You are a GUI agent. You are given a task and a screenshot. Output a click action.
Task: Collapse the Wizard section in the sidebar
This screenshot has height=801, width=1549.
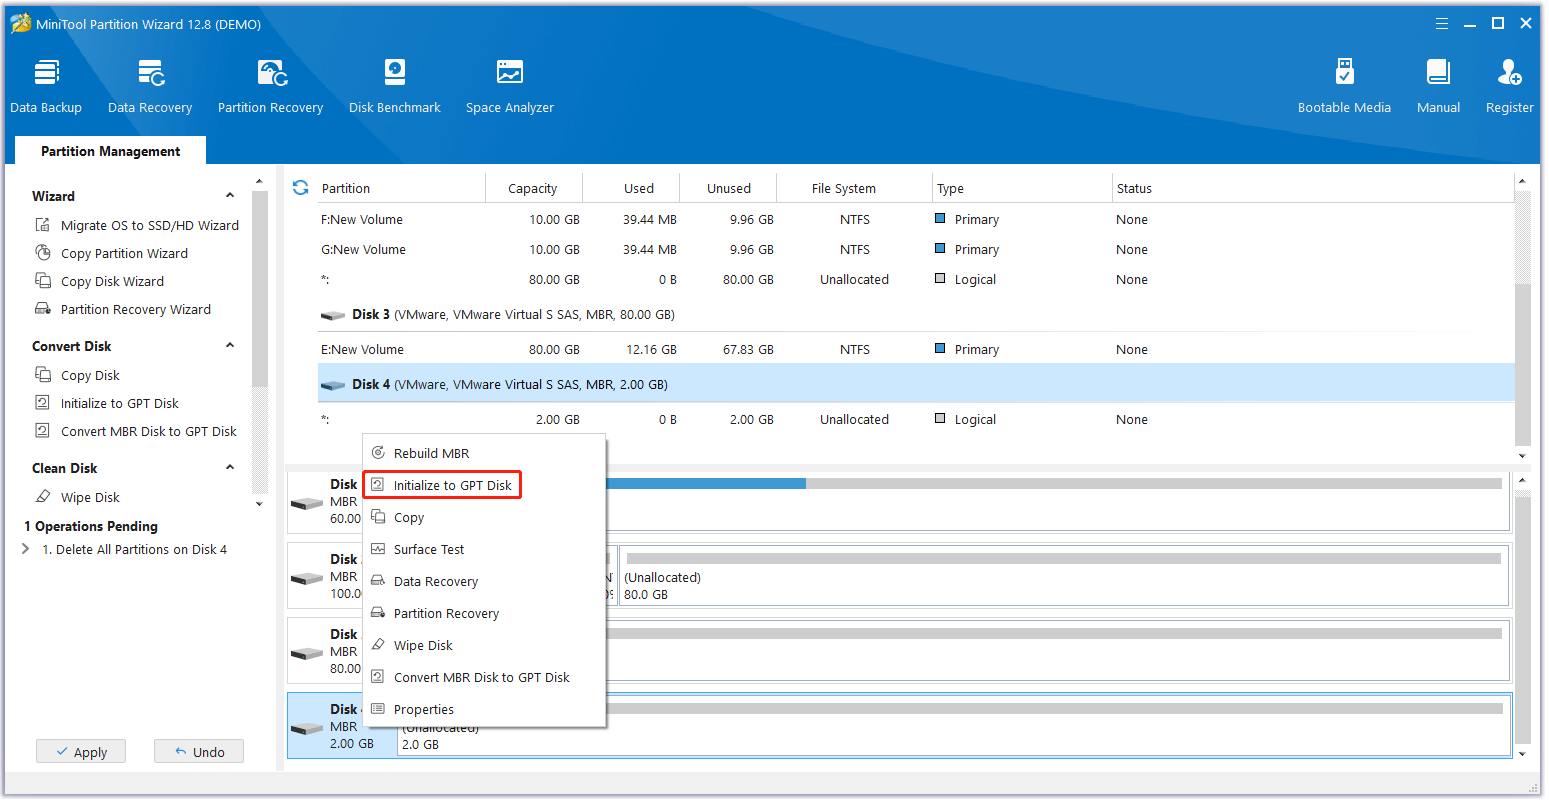[229, 196]
